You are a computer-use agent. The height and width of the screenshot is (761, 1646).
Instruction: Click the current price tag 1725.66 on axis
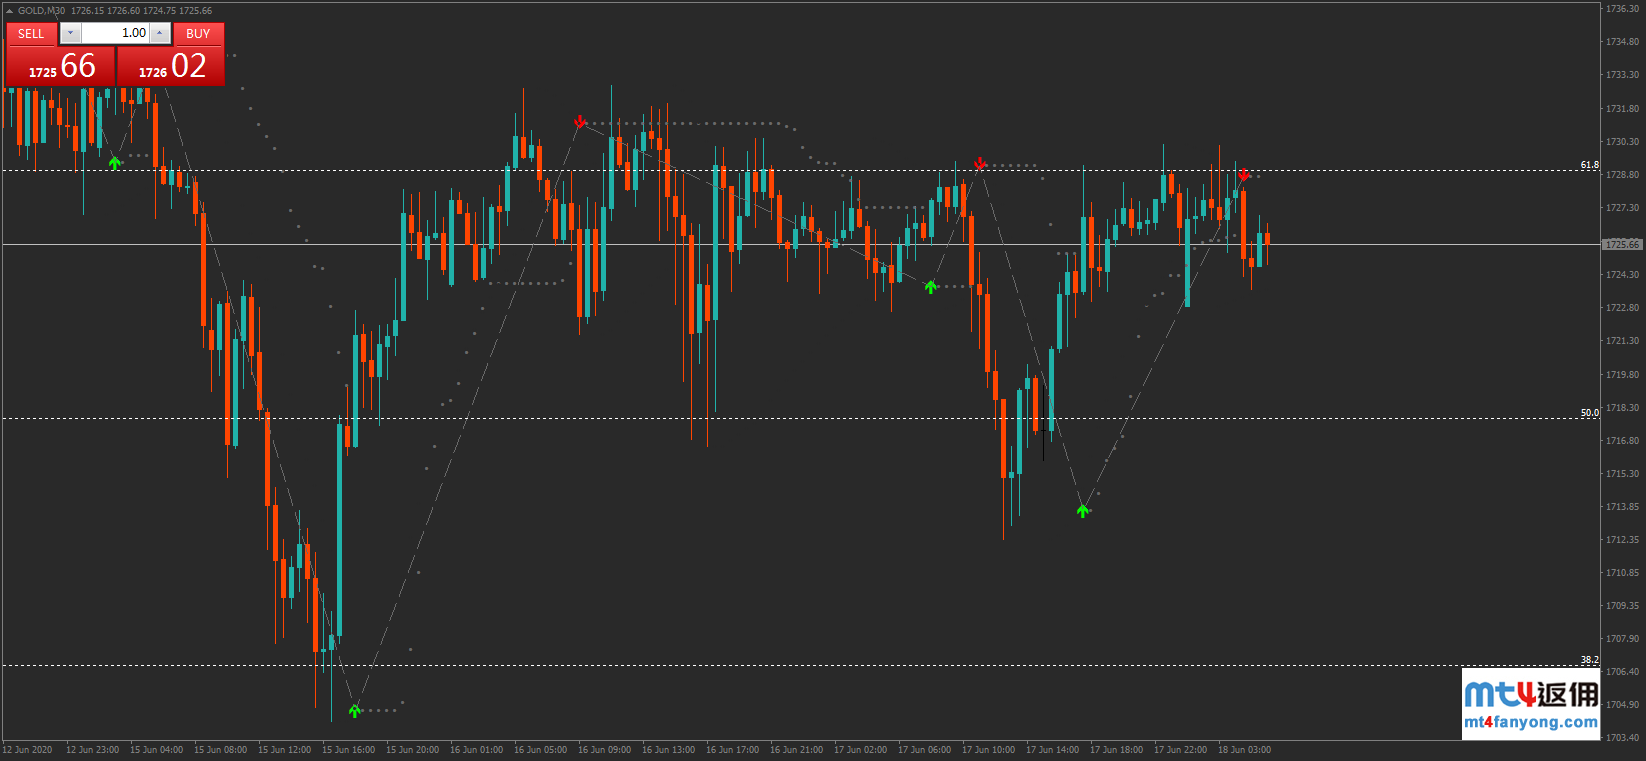click(x=1621, y=245)
